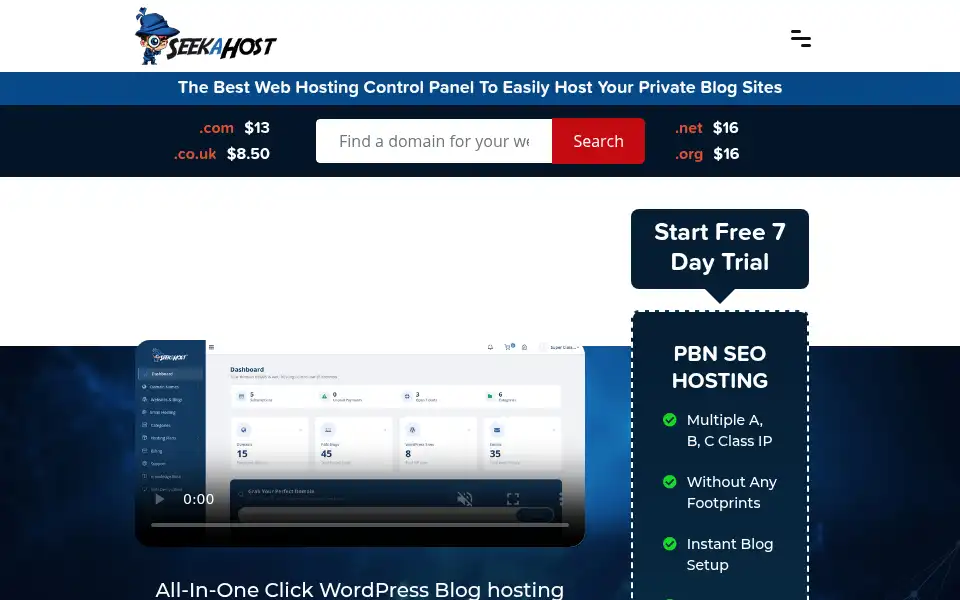This screenshot has height=600, width=960.
Task: Click the All-In-One Click WordPress Blog hosting heading
Action: 359,590
